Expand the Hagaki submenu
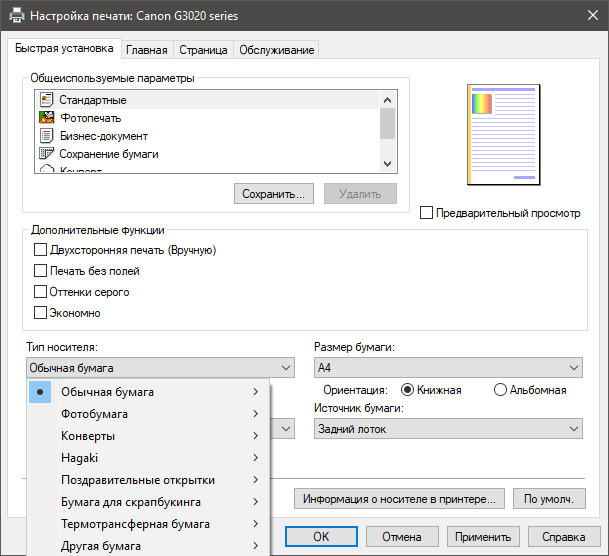The height and width of the screenshot is (556, 609). (149, 458)
